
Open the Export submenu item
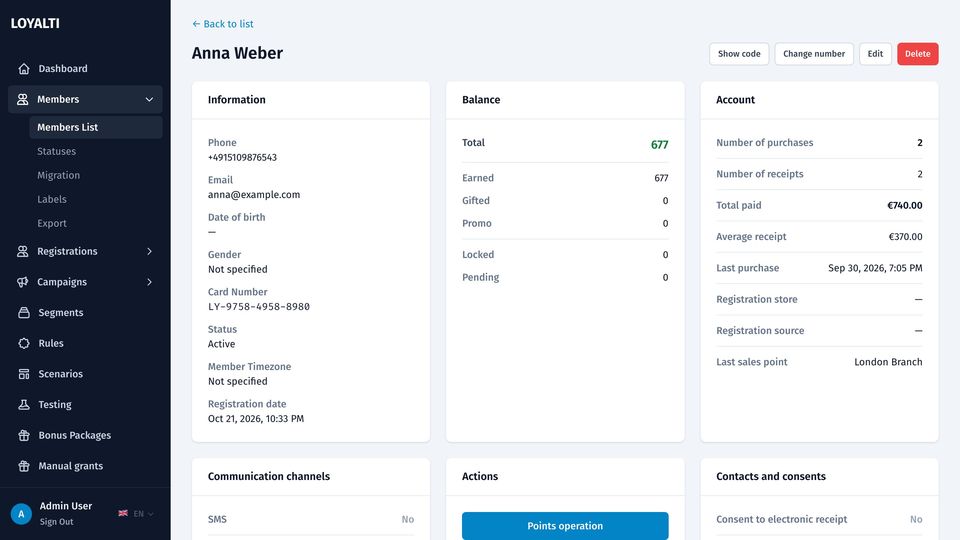tap(51, 223)
